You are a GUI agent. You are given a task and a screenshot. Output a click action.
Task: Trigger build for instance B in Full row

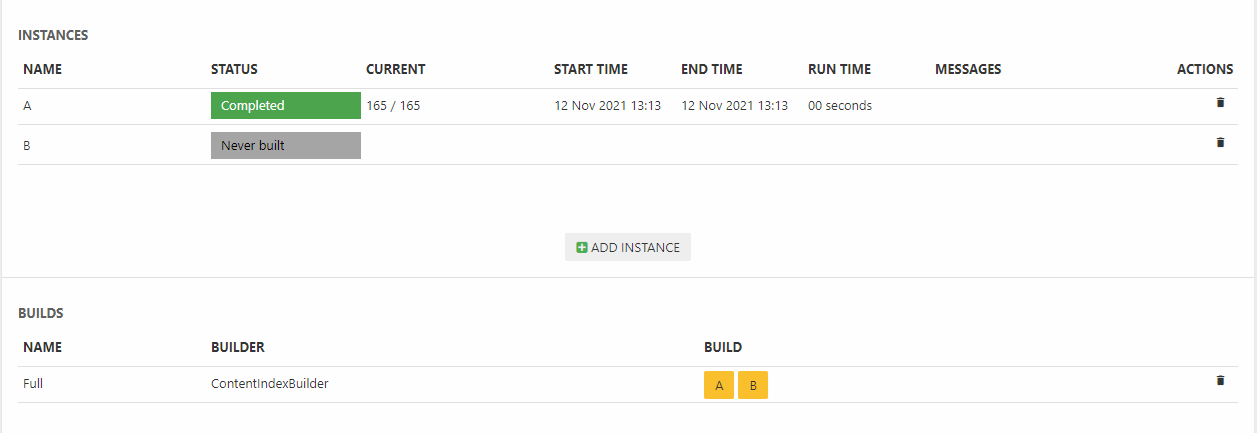(x=753, y=385)
